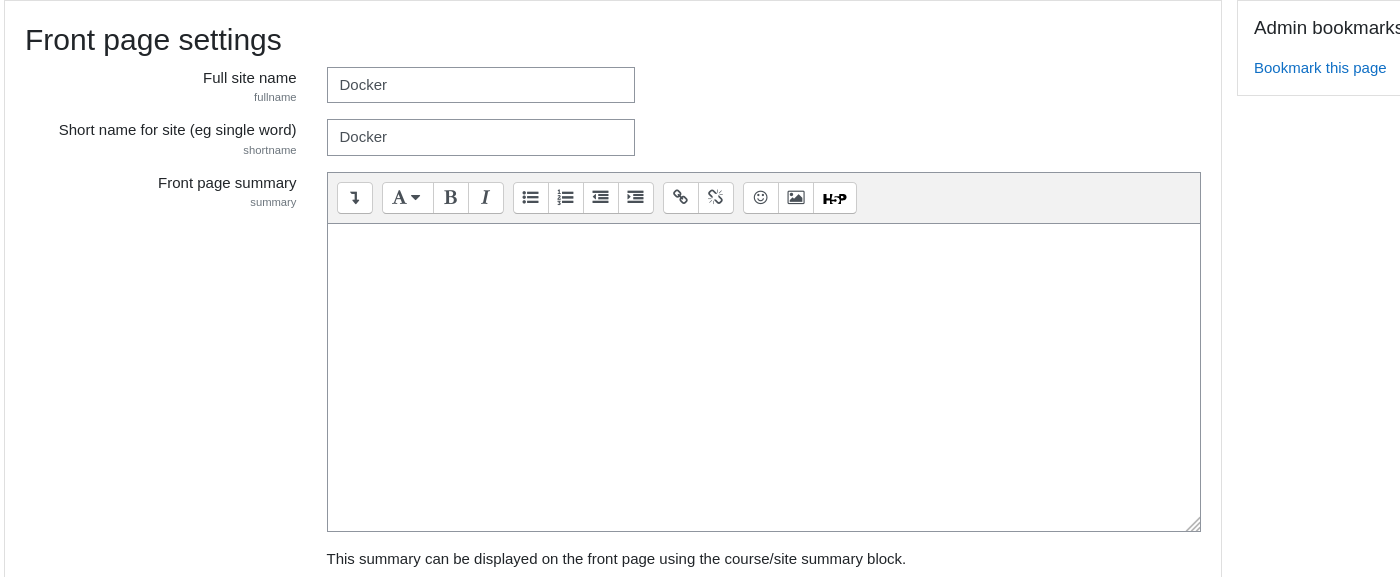Toggle bold formatting in summary editor
The width and height of the screenshot is (1400, 577).
451,198
